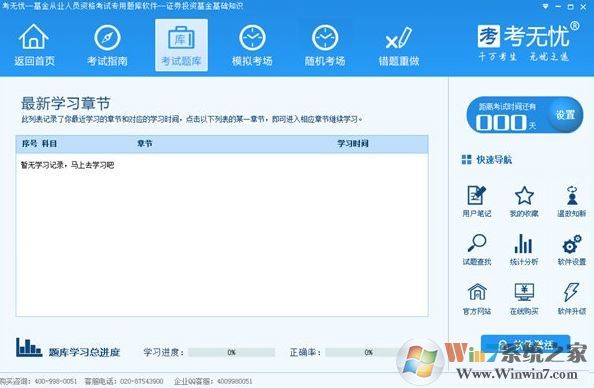
Task: Click the 最新学习章节 heading
Action: [66, 103]
